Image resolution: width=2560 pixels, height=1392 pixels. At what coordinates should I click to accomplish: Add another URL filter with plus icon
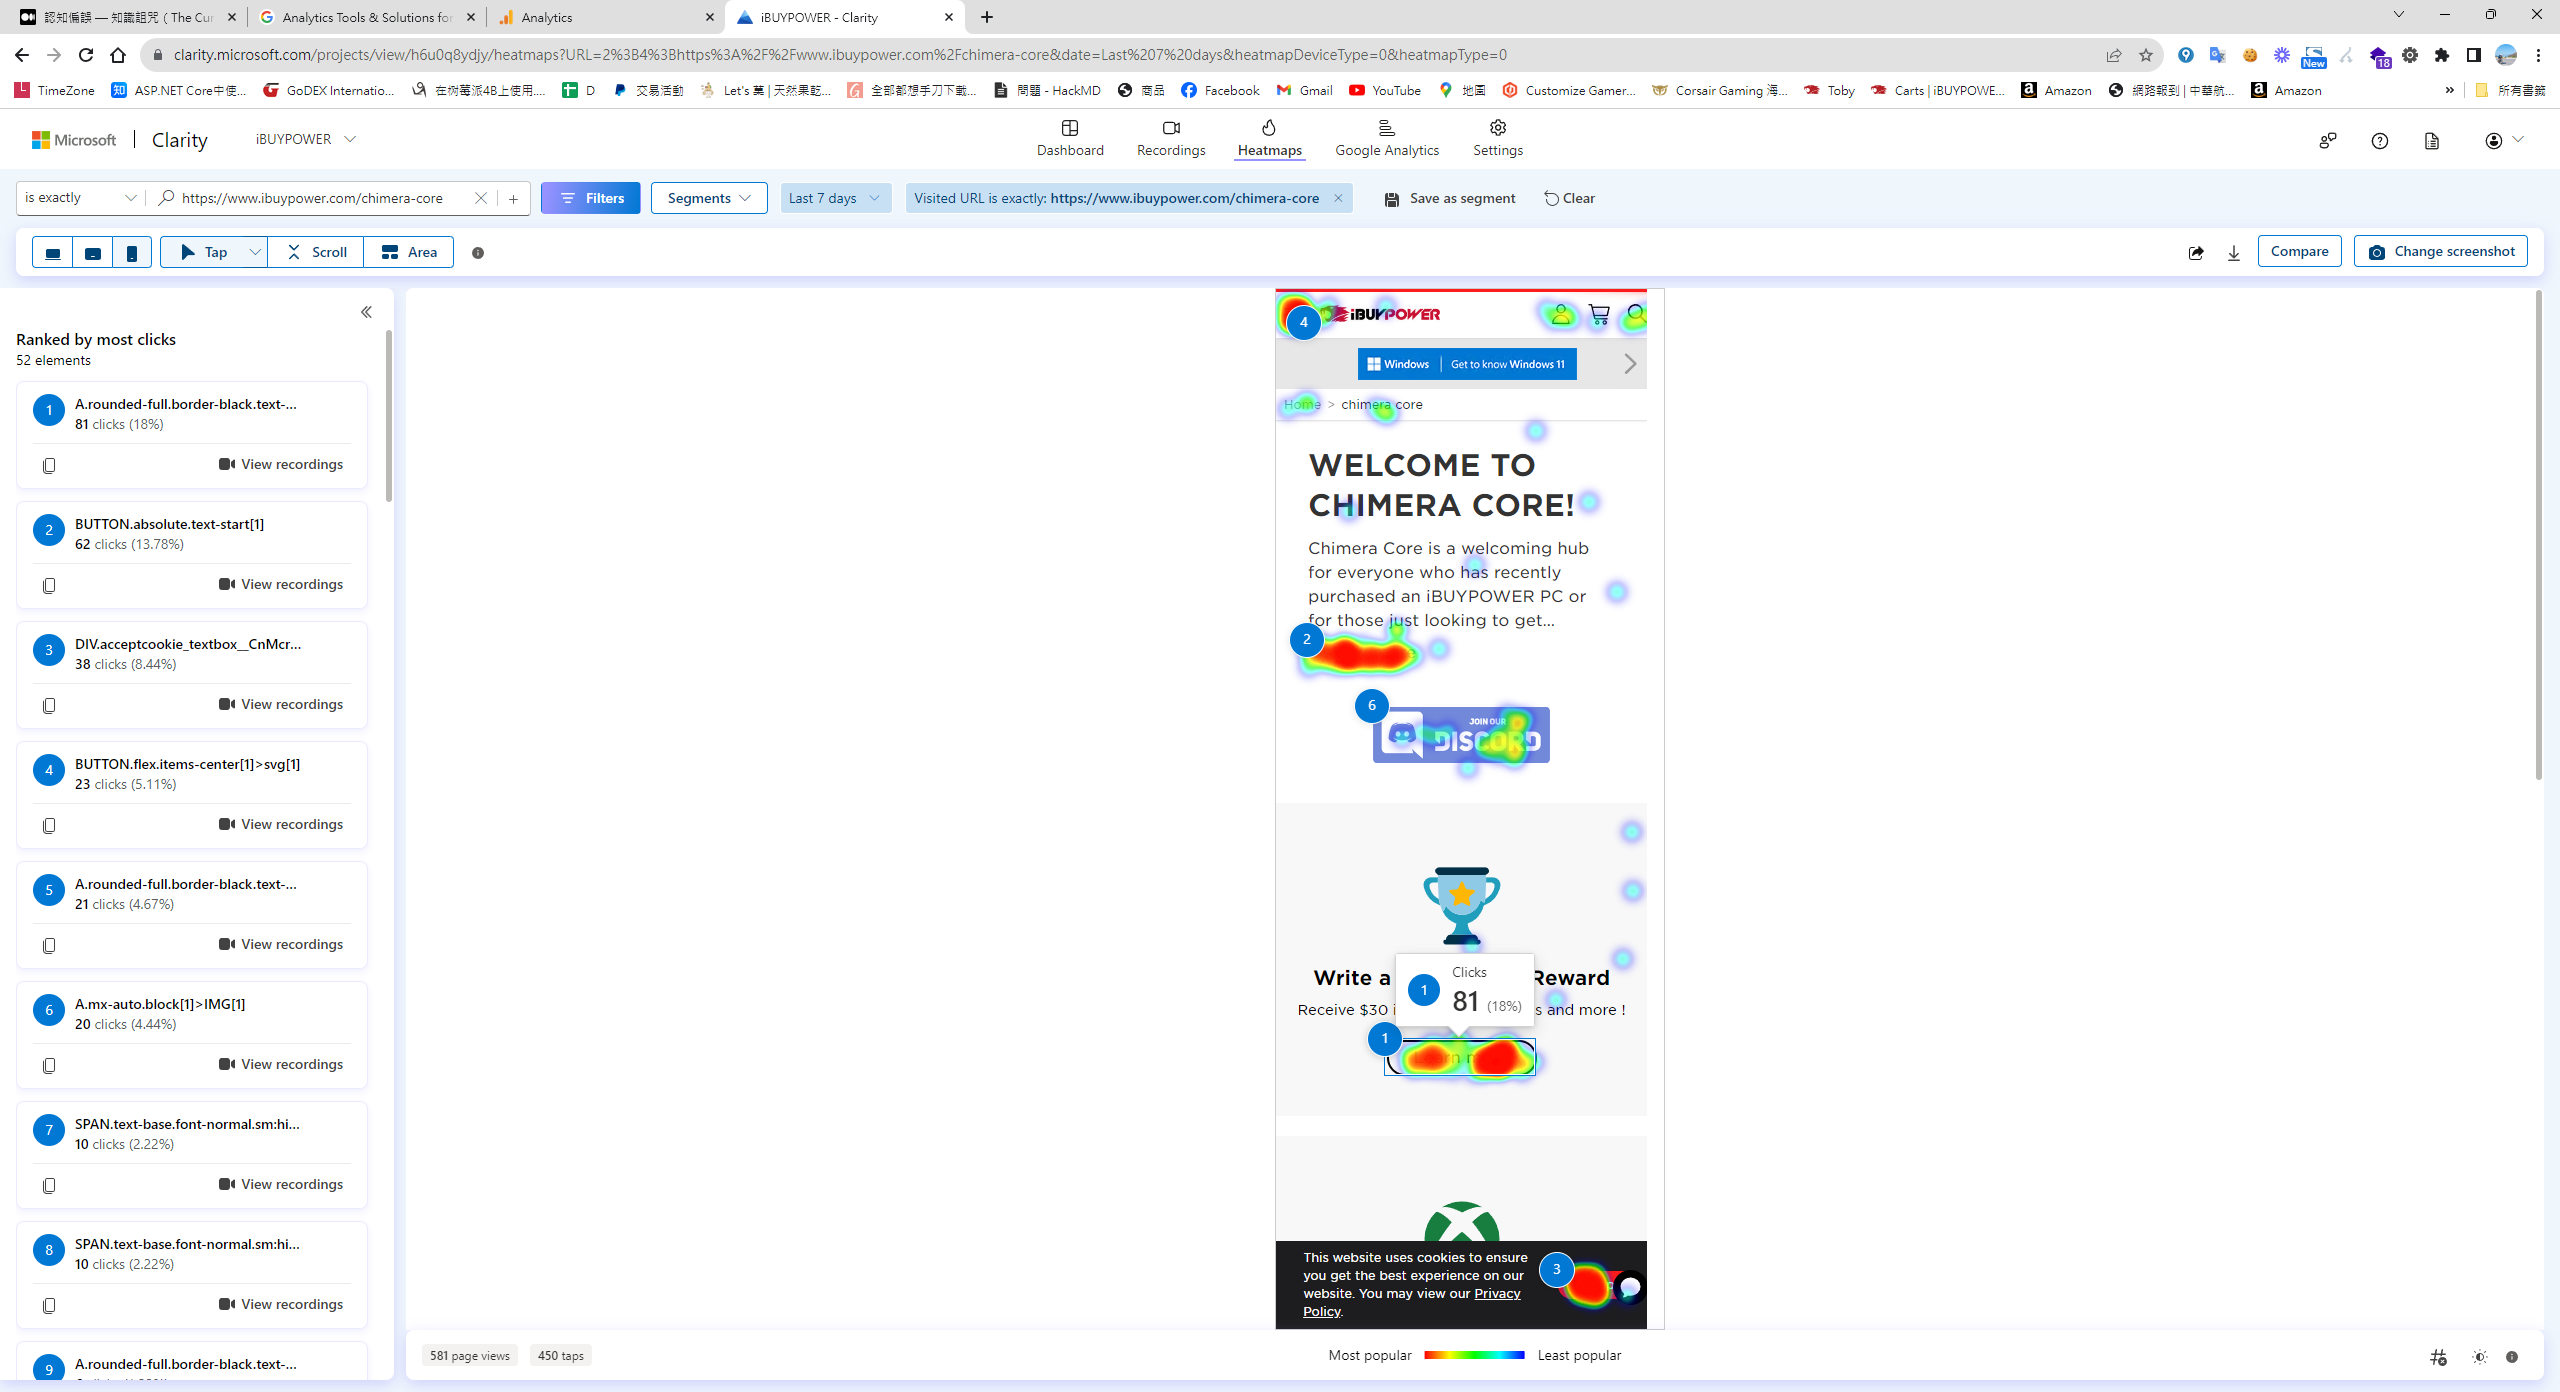tap(513, 198)
